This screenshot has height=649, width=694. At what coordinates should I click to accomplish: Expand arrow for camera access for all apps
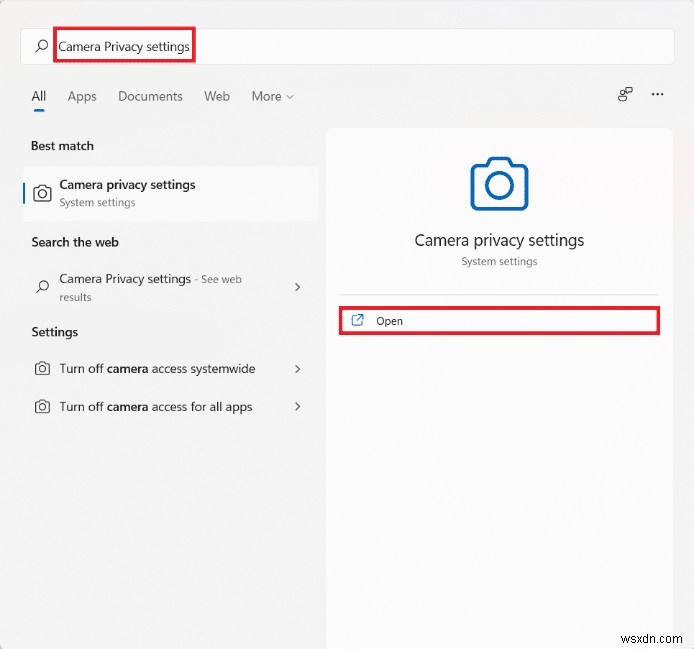297,406
